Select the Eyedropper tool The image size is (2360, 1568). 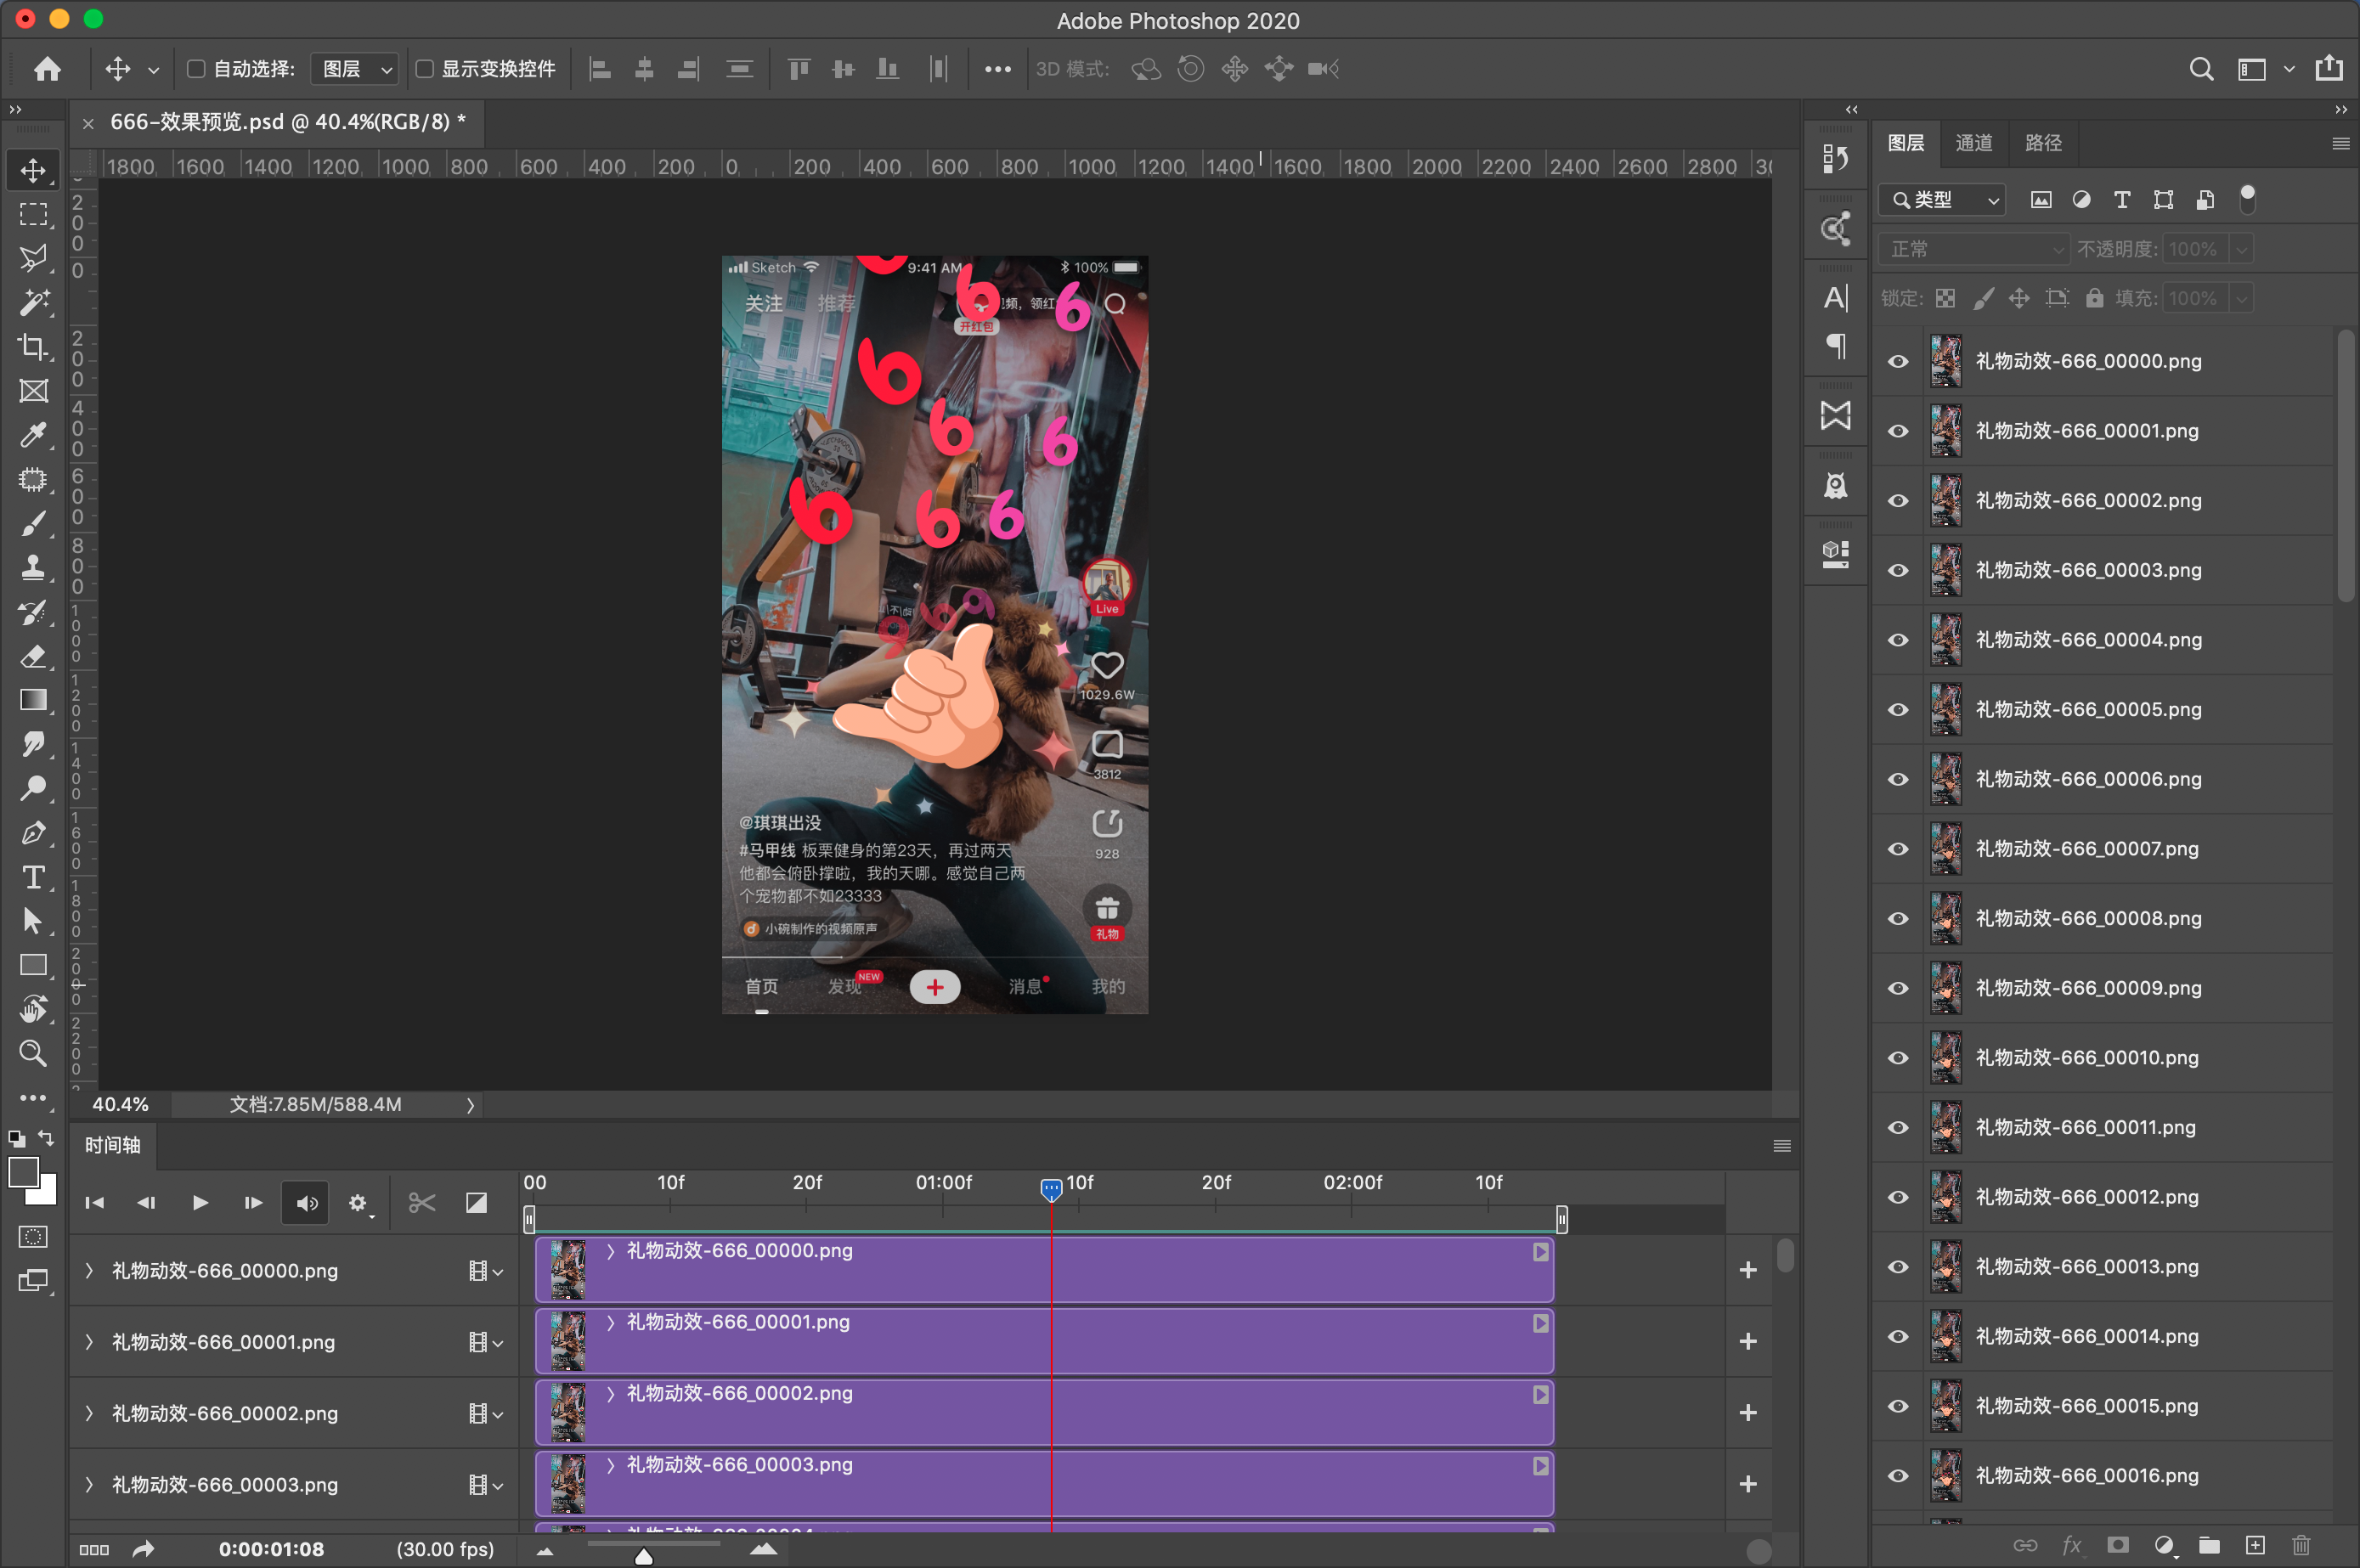33,434
